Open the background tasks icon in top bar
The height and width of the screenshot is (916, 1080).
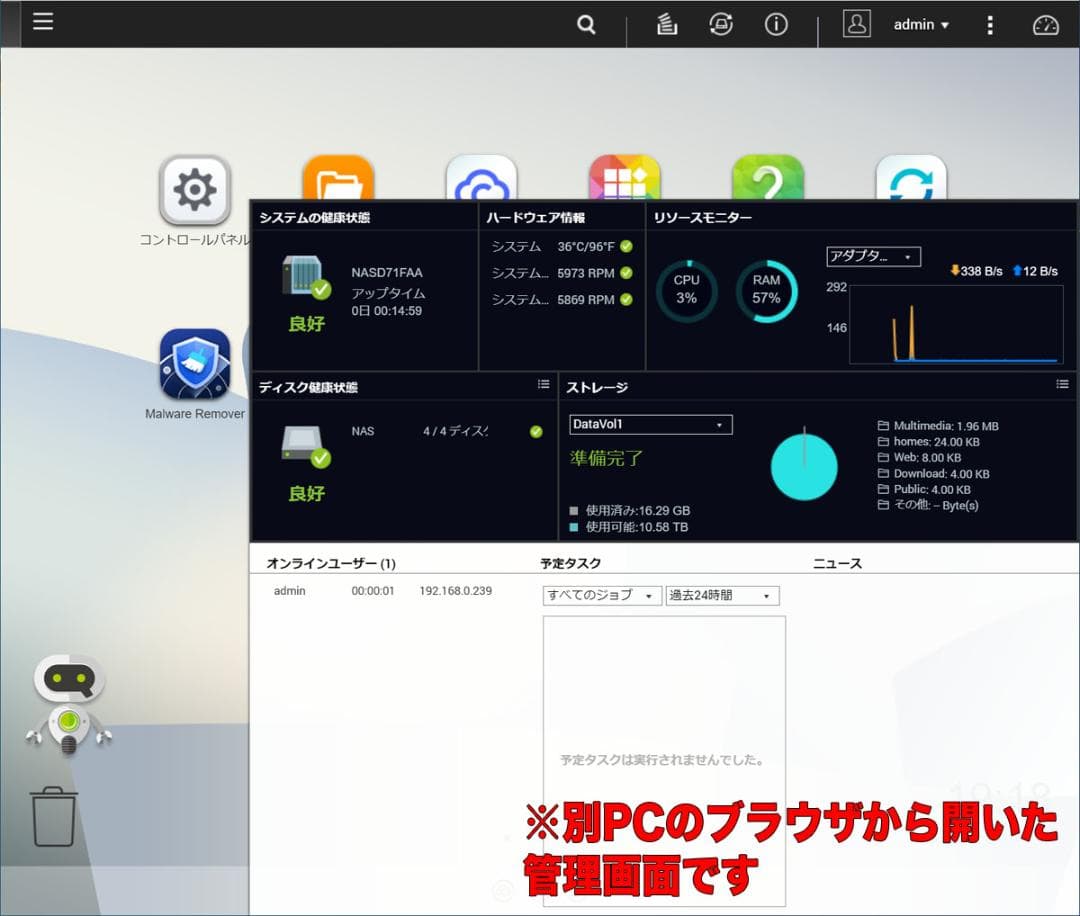click(721, 24)
